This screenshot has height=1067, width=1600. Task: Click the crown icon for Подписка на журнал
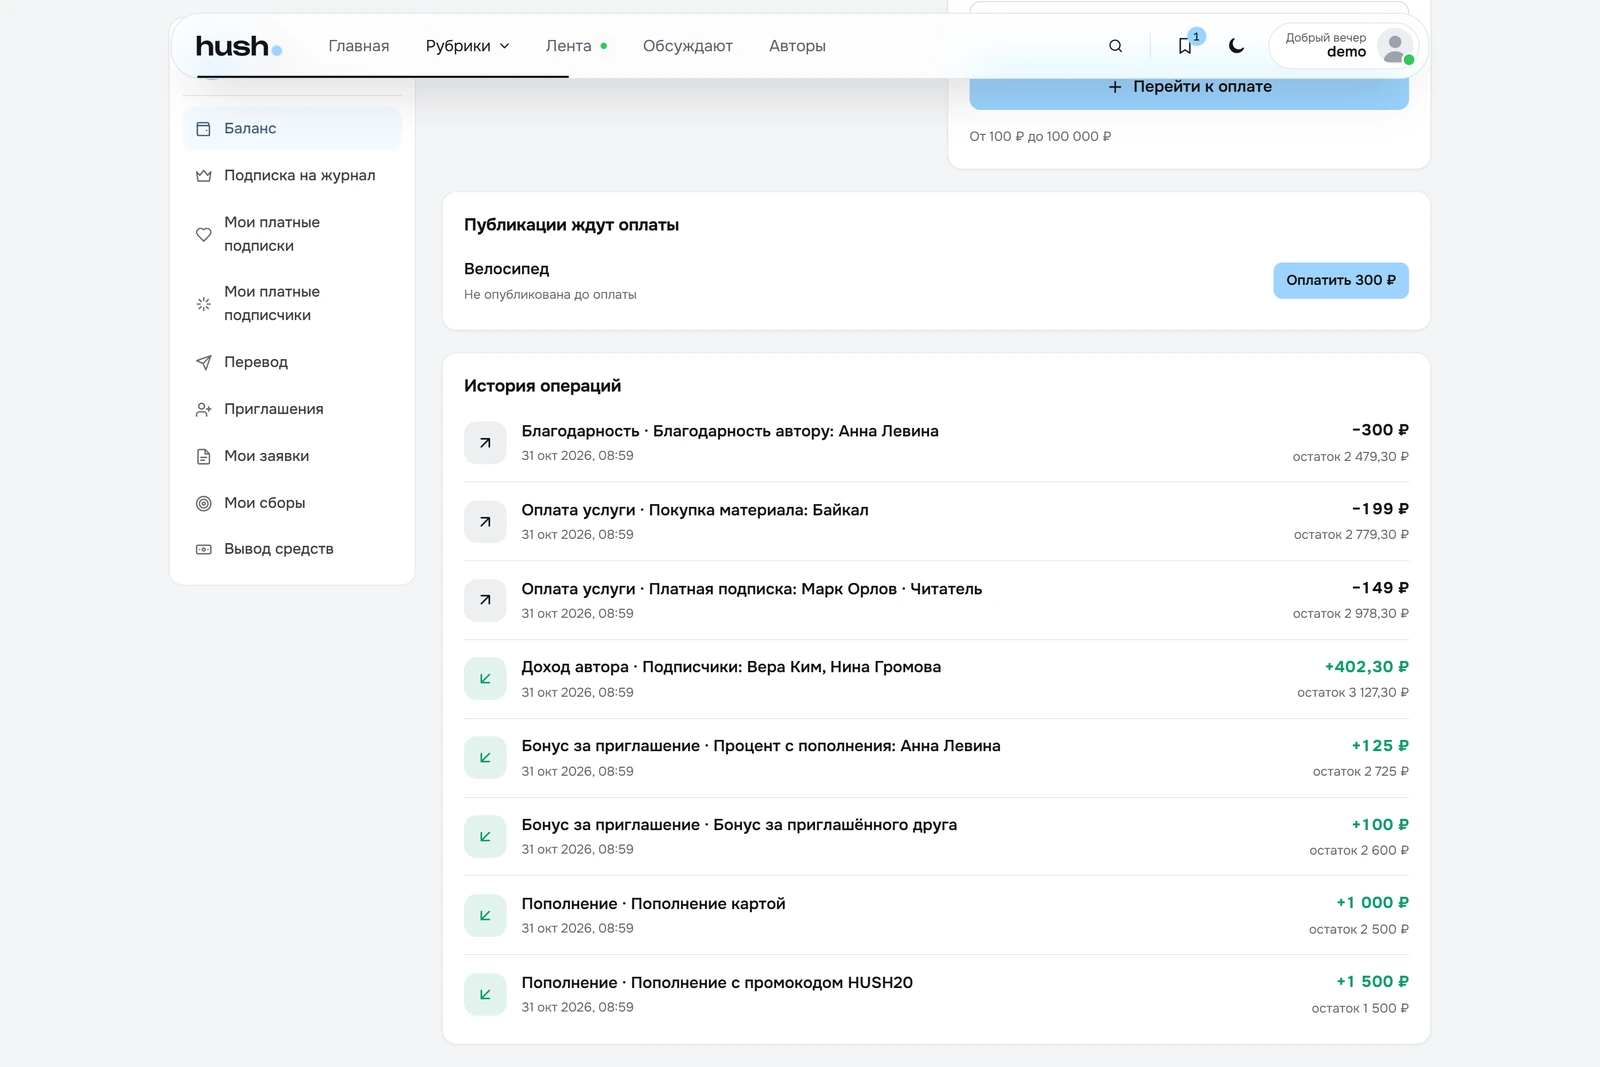click(204, 176)
